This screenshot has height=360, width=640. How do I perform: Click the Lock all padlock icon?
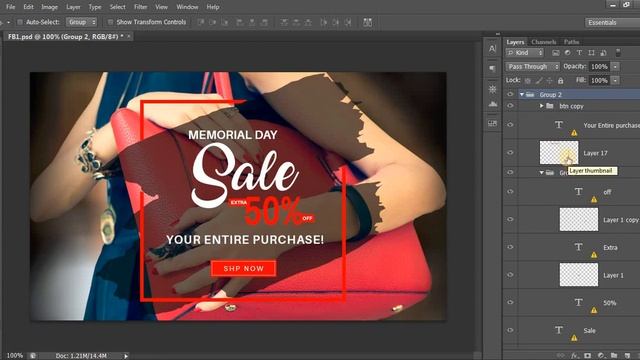tap(560, 81)
